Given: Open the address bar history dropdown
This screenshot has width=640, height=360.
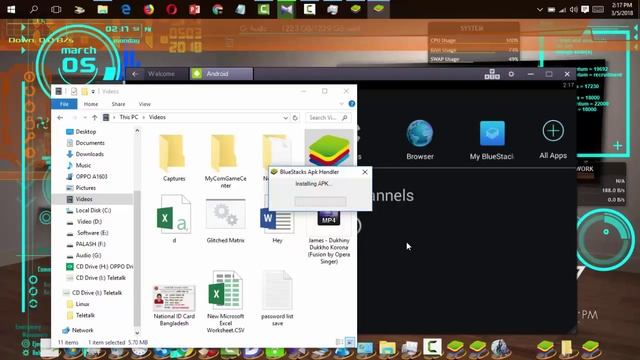Looking at the screenshot, I should click(x=285, y=118).
